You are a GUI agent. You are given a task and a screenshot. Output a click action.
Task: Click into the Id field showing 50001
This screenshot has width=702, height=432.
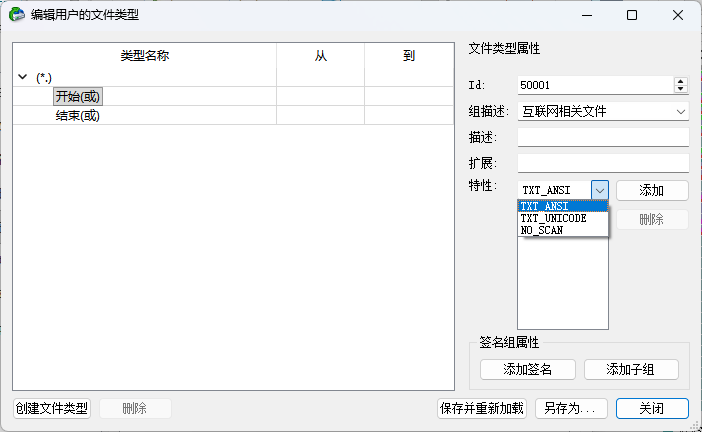click(595, 85)
